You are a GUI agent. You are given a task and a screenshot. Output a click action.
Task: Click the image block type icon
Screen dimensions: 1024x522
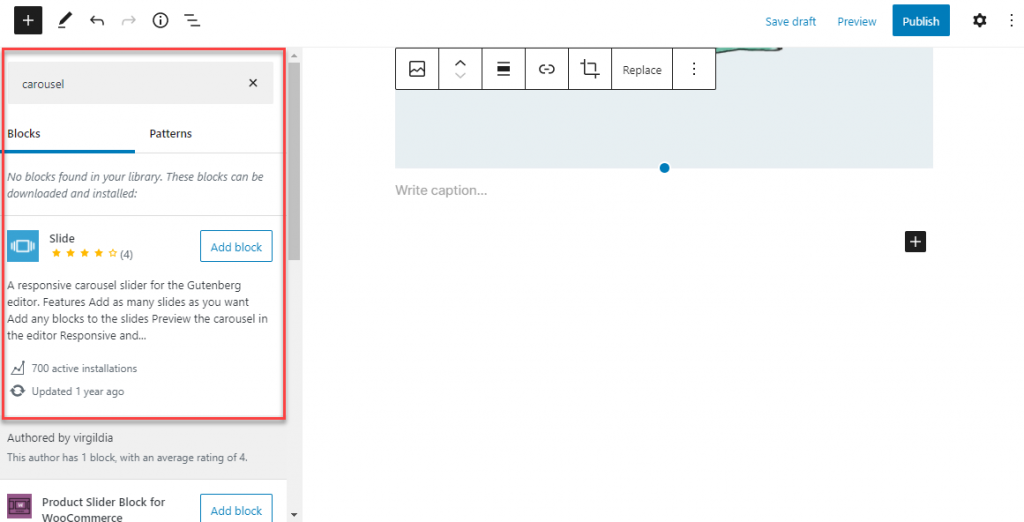[x=417, y=69]
